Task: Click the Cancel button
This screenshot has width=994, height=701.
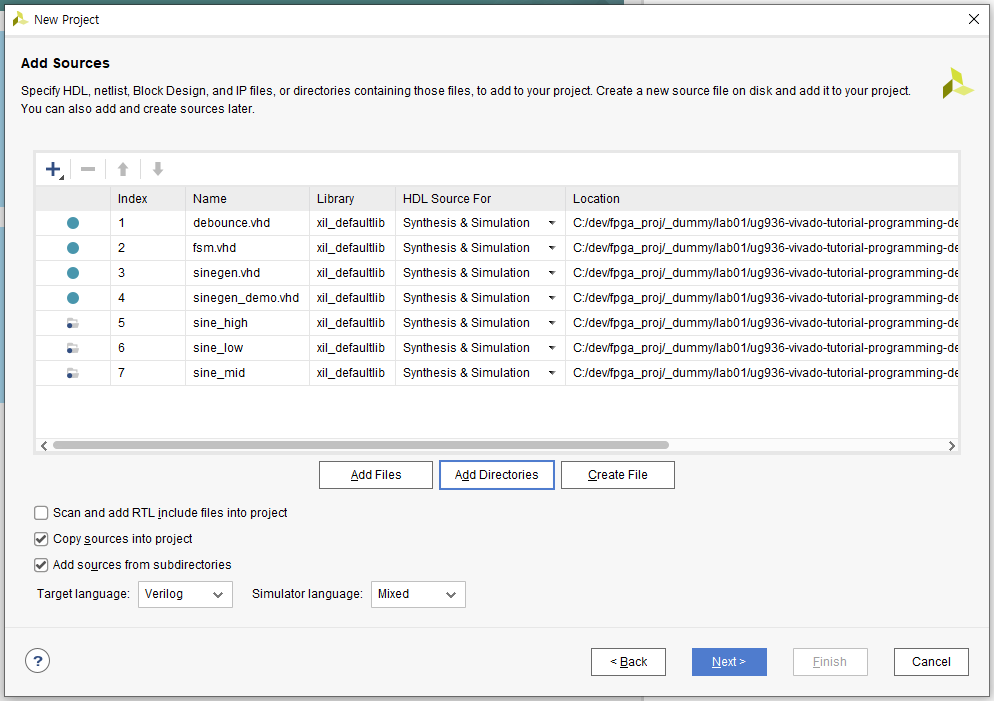Action: pos(931,662)
